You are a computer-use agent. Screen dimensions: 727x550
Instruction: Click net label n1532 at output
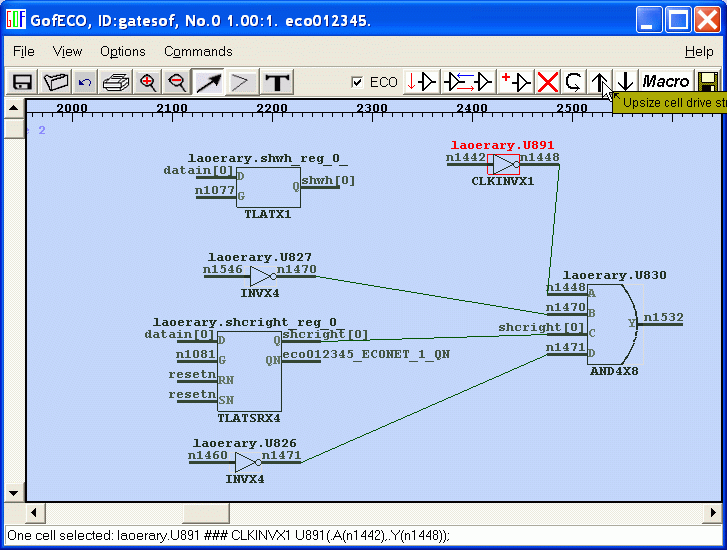[663, 317]
